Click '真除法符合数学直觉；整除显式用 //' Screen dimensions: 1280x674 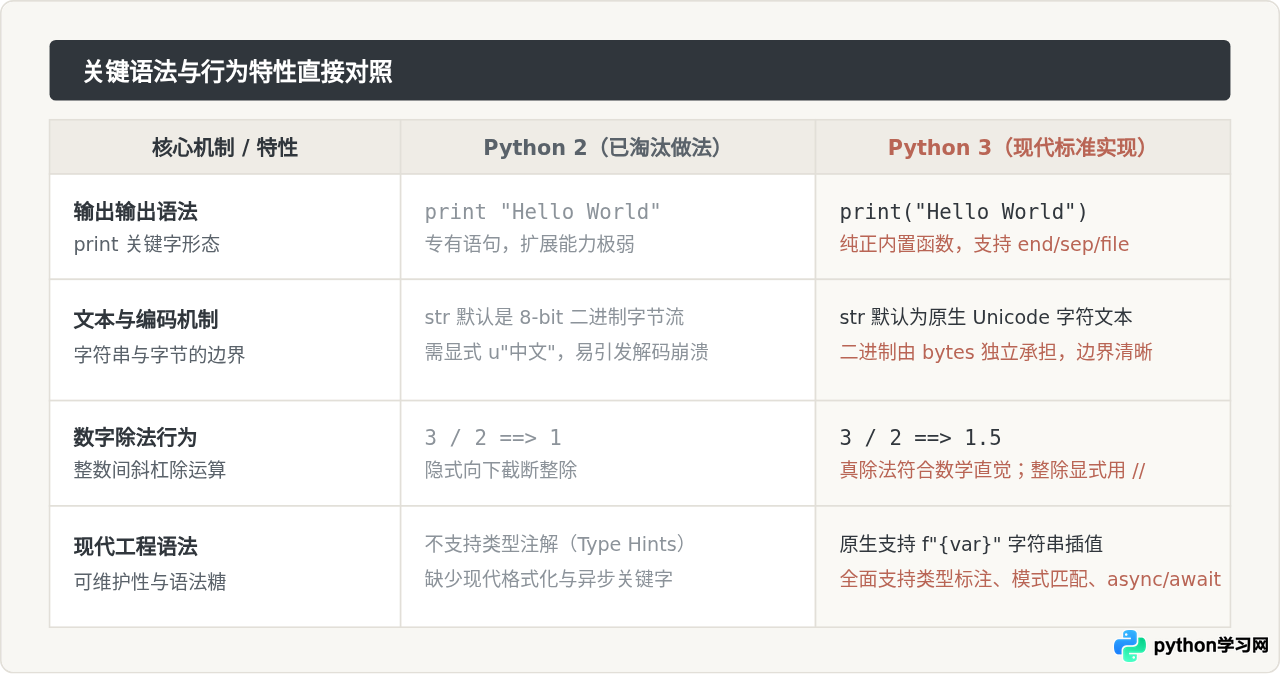[x=993, y=470]
